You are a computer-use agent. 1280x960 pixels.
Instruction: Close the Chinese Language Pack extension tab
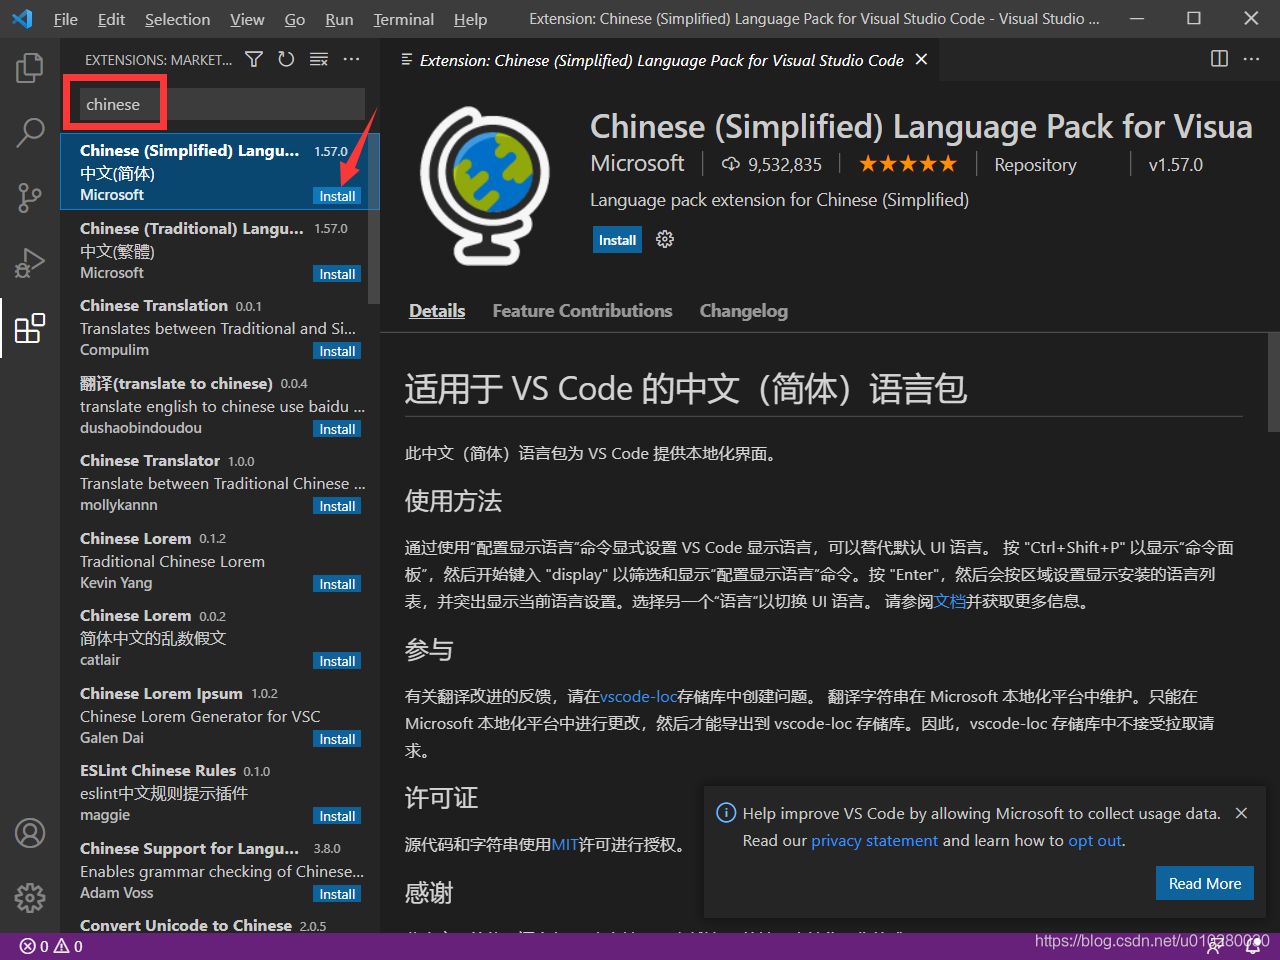pyautogui.click(x=921, y=60)
